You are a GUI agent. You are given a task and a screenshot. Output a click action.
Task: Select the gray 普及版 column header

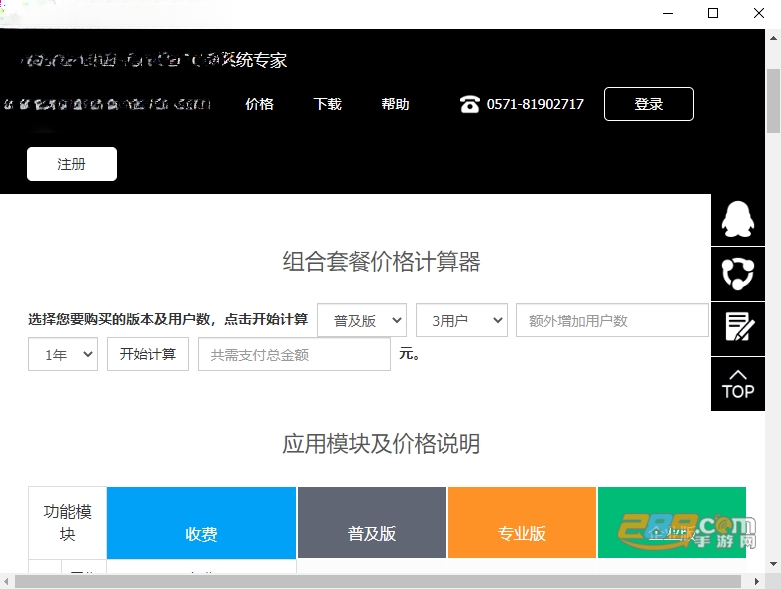click(372, 523)
